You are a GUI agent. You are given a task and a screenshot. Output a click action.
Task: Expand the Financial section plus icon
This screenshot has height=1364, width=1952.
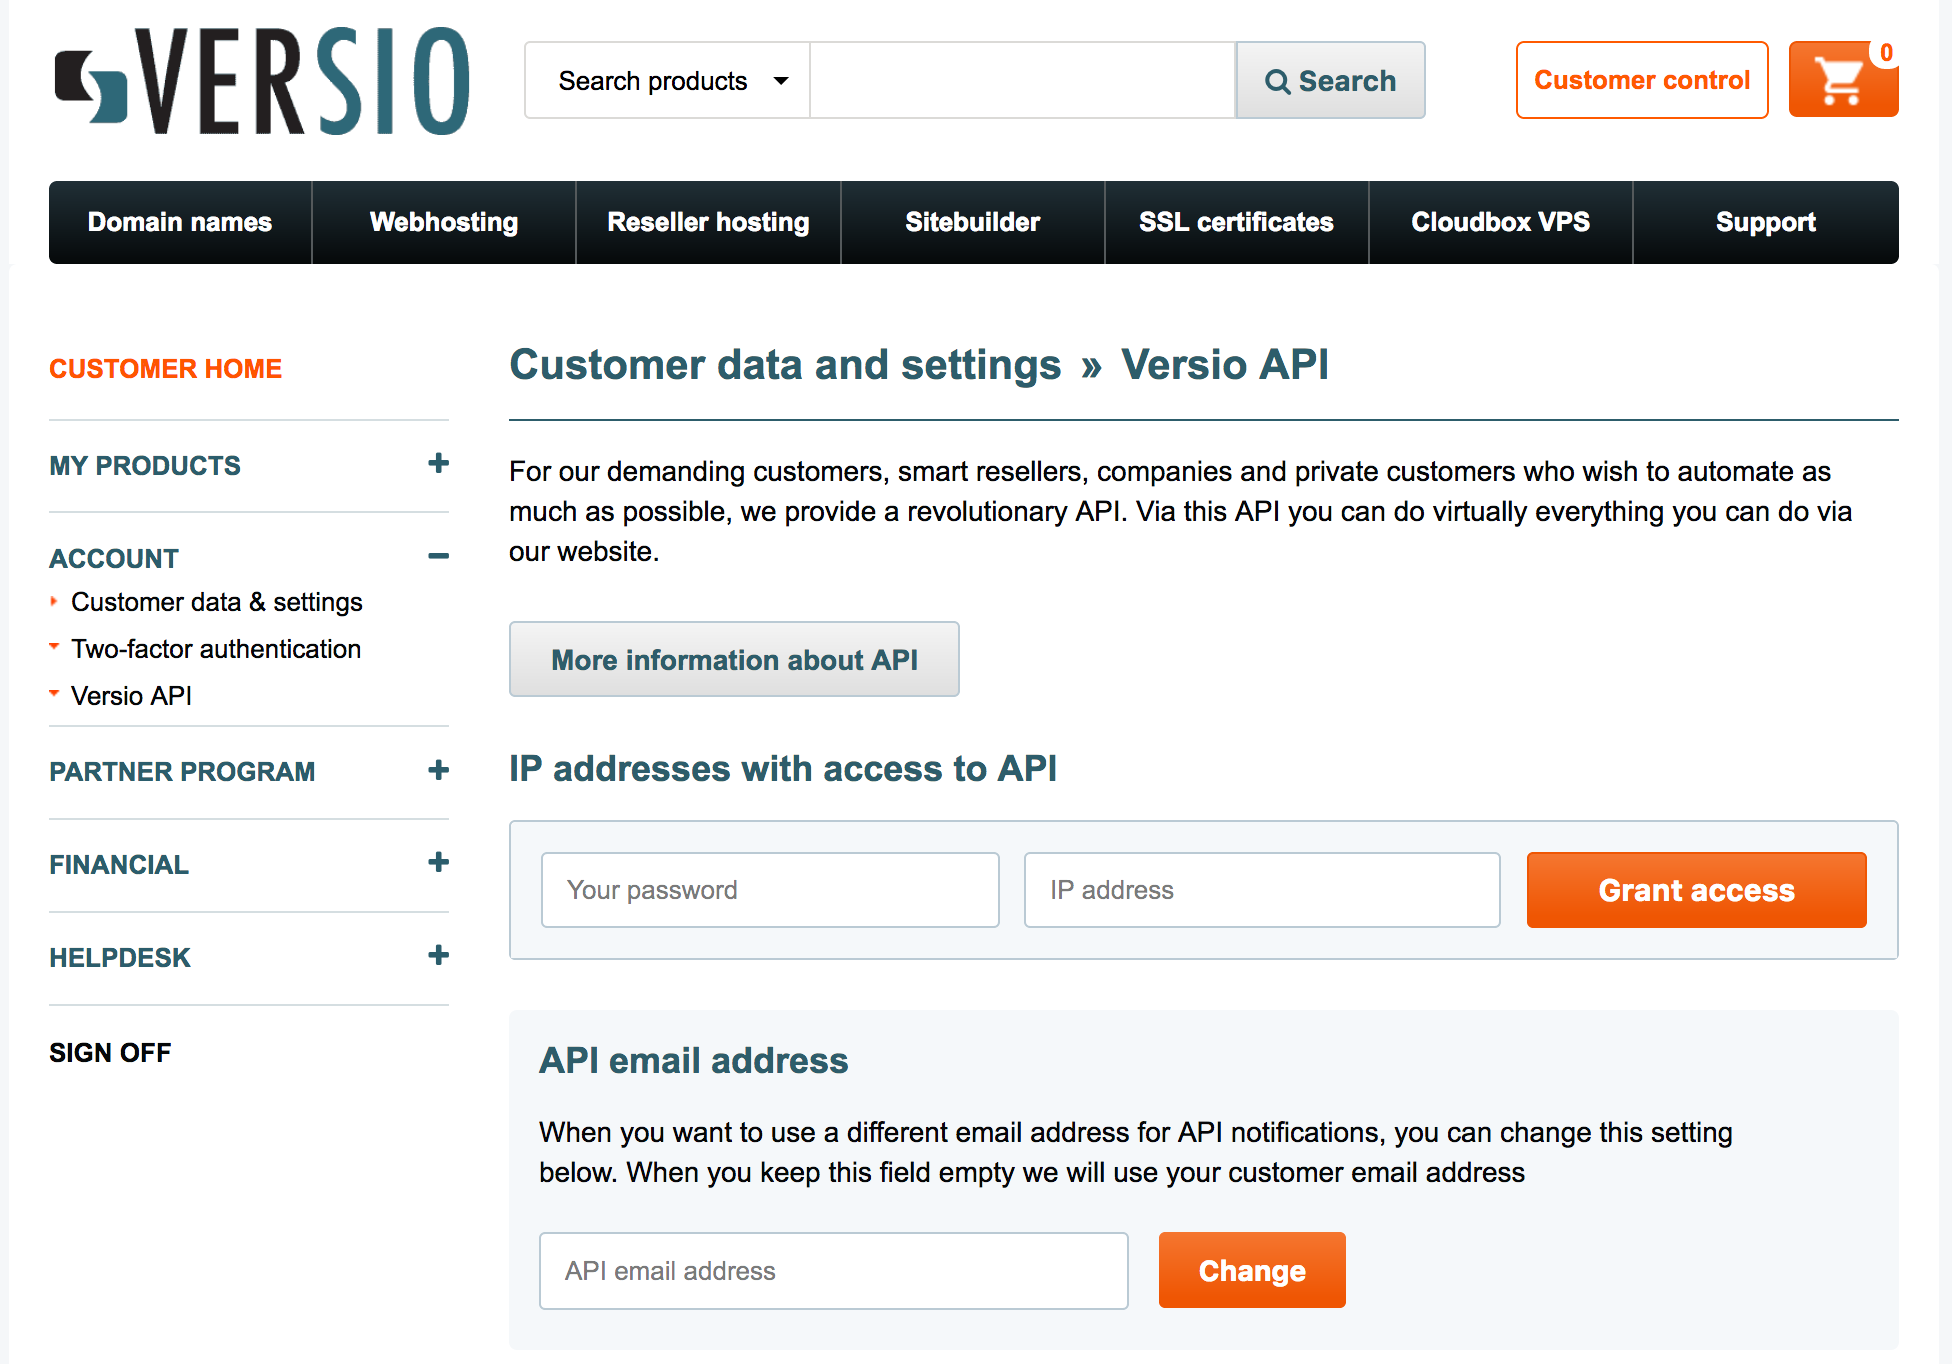[x=438, y=862]
